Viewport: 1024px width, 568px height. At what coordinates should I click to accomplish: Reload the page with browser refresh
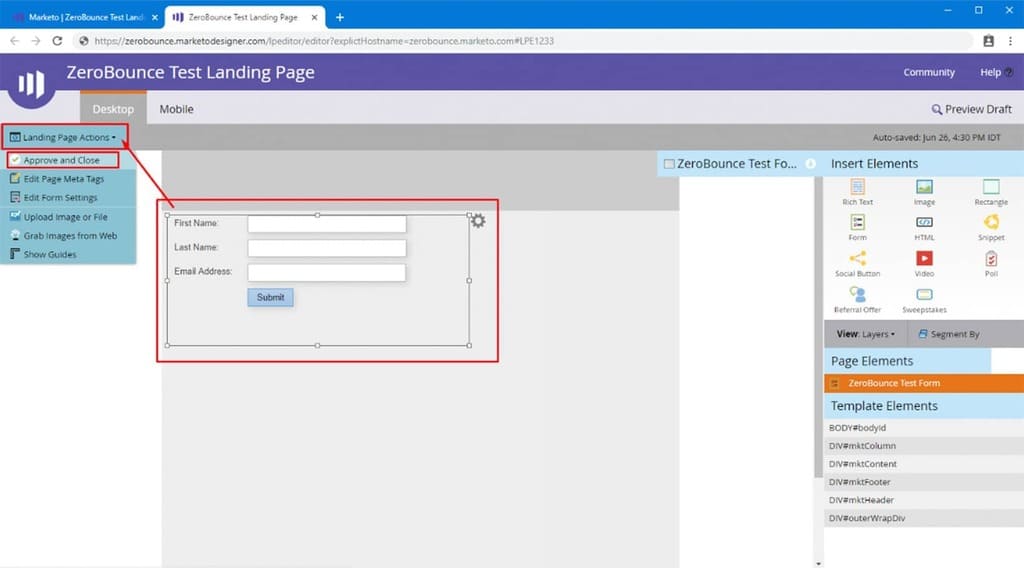pos(57,40)
